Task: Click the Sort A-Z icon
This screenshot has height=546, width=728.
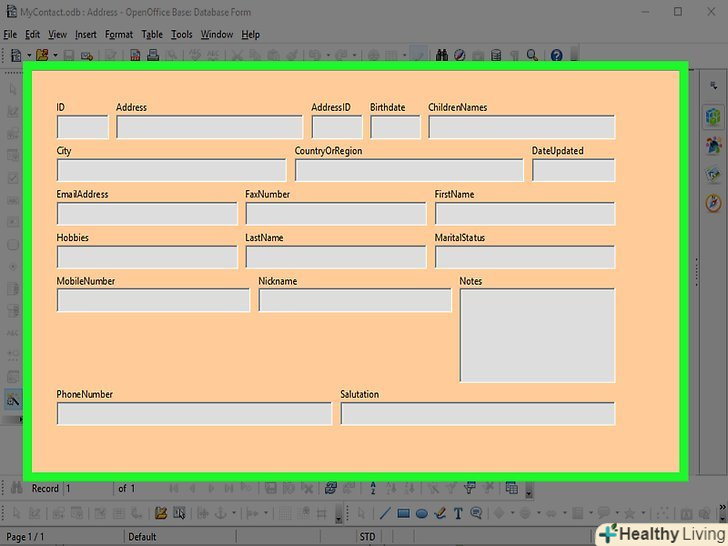Action: 373,488
